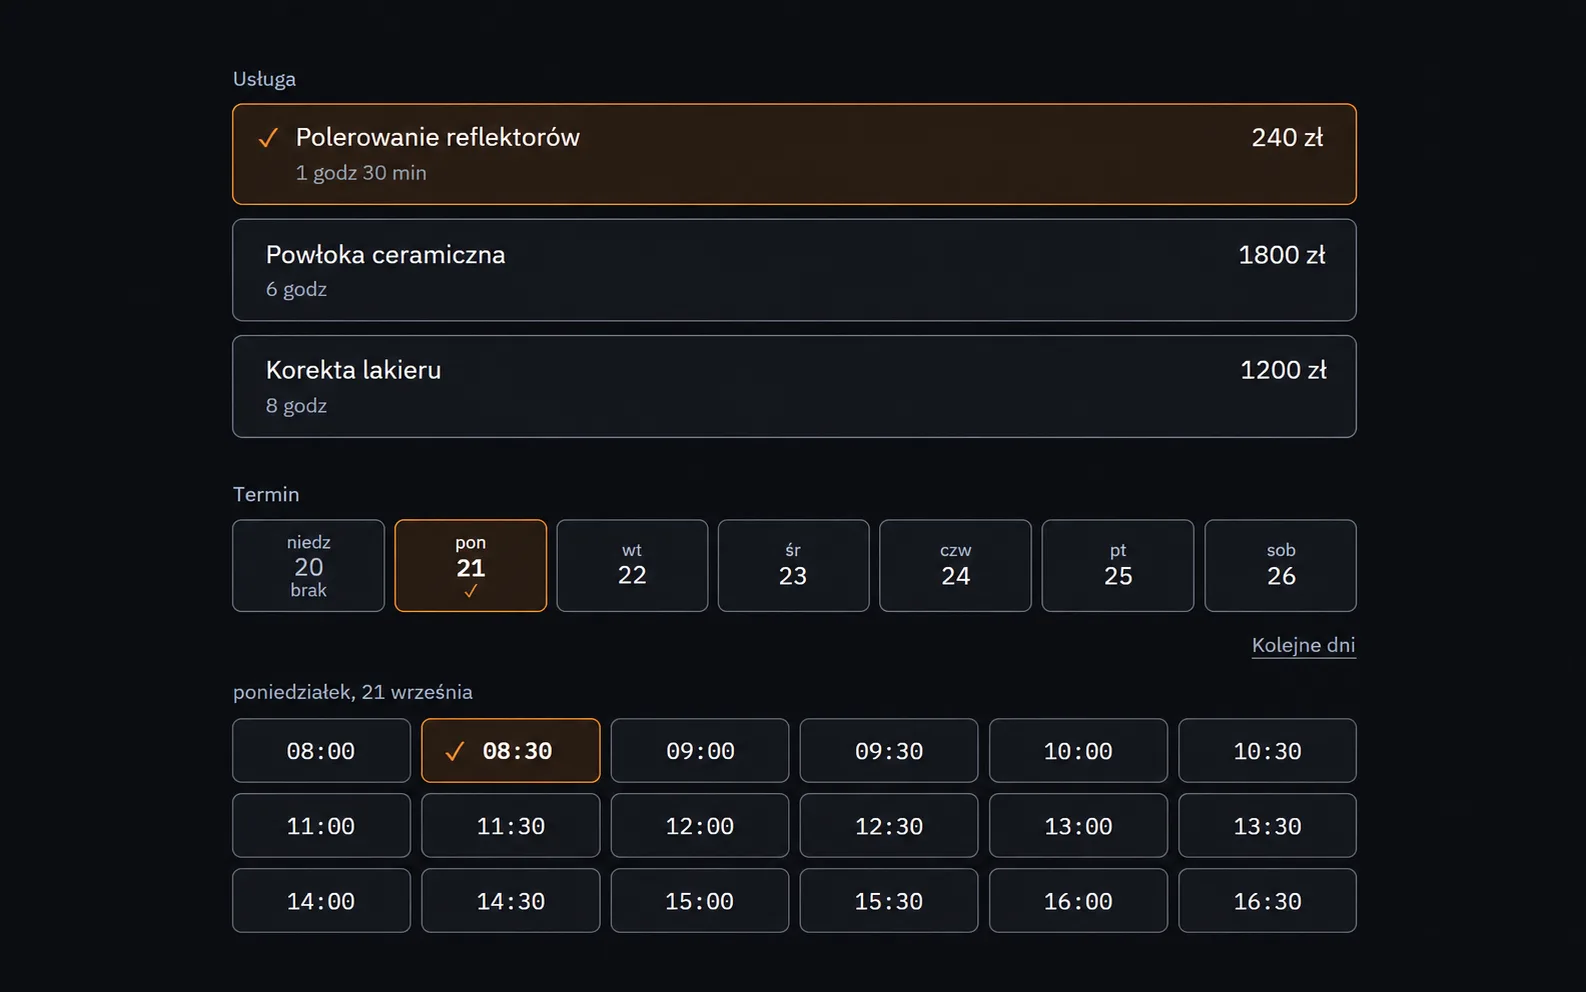Pick the 12:30 time slot
The width and height of the screenshot is (1586, 992).
[889, 825]
